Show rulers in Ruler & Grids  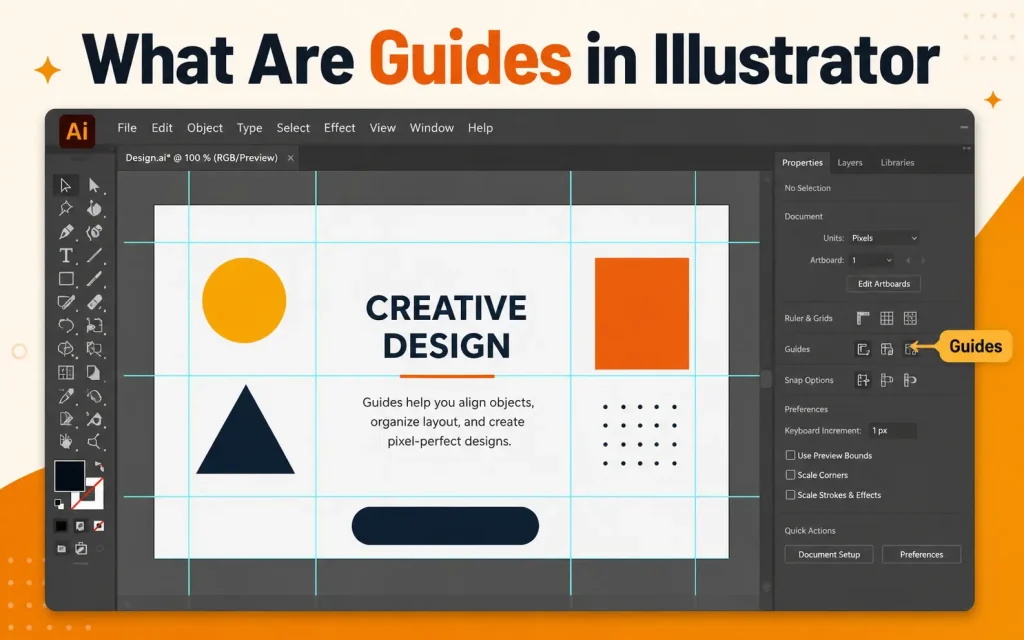[863, 318]
